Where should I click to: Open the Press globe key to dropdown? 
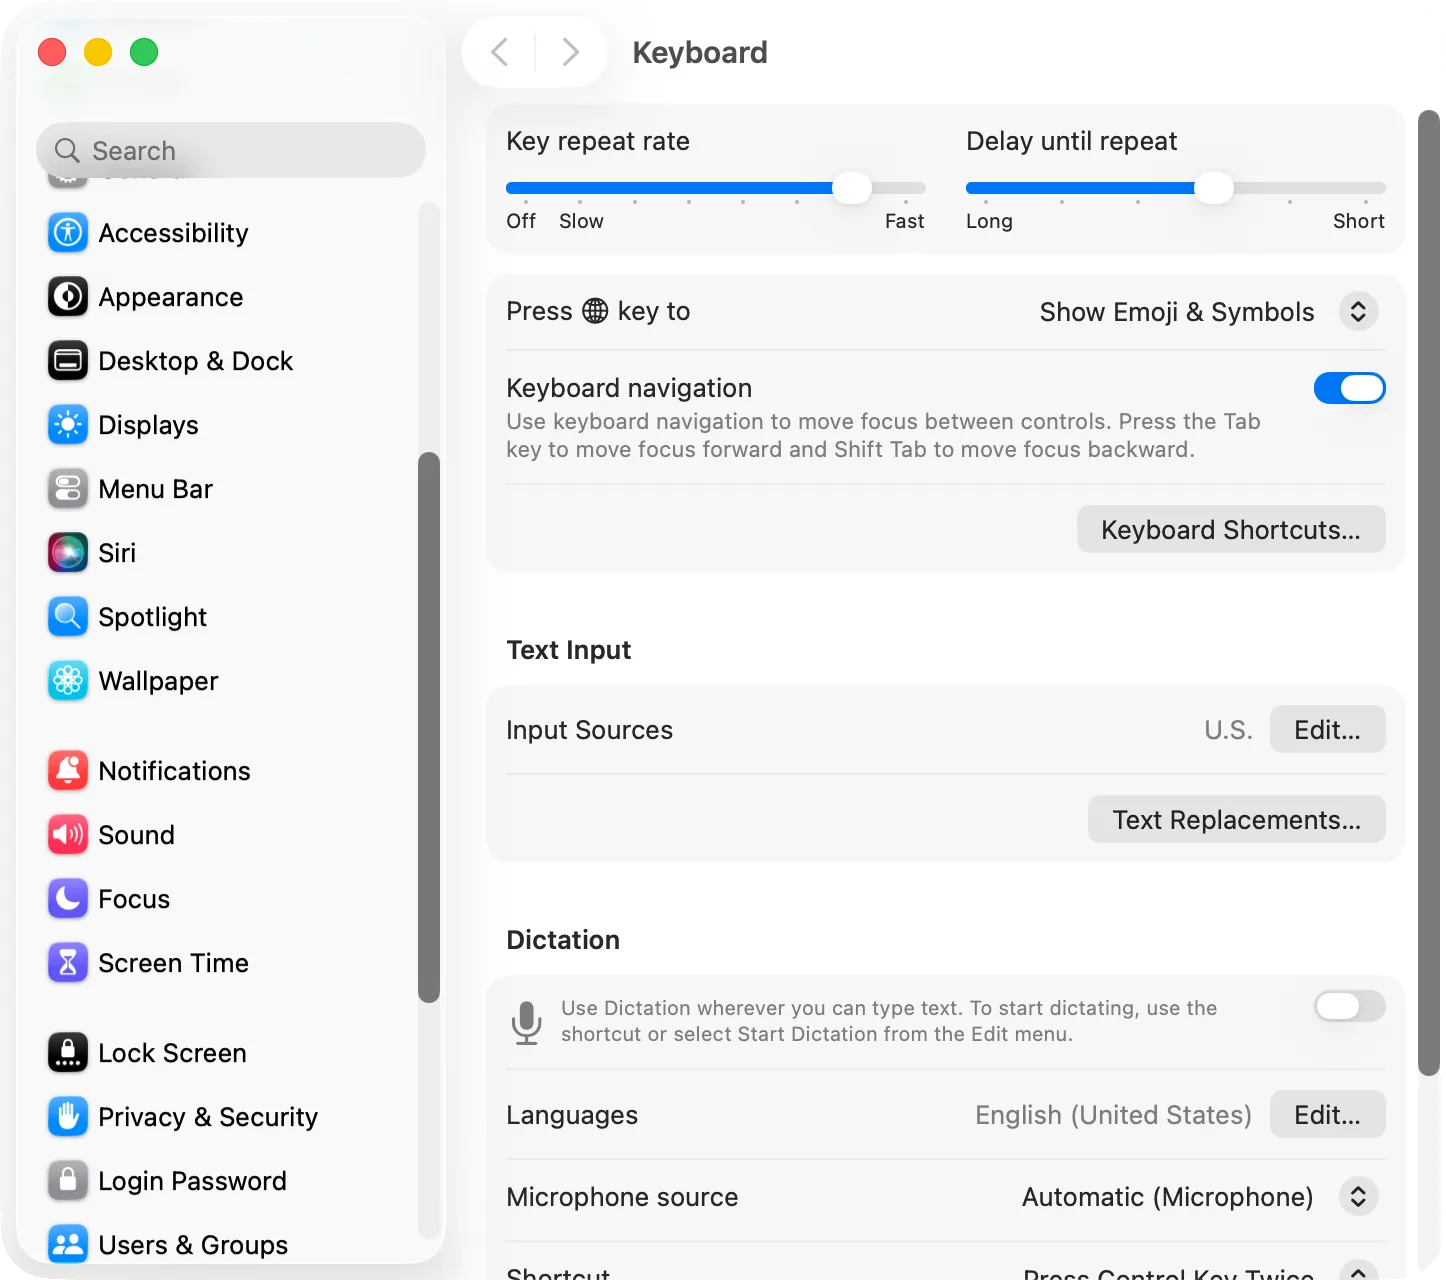pos(1358,312)
